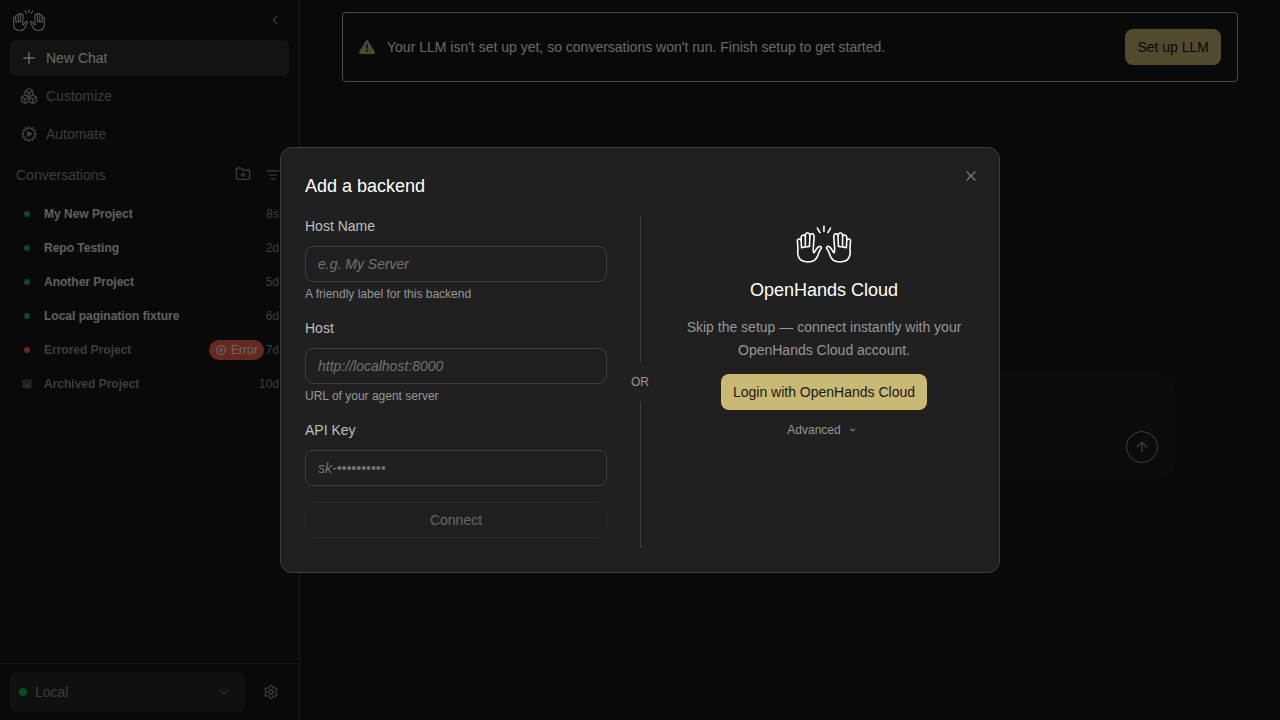Click the new folder icon beside Conversations
The width and height of the screenshot is (1280, 720).
point(243,174)
